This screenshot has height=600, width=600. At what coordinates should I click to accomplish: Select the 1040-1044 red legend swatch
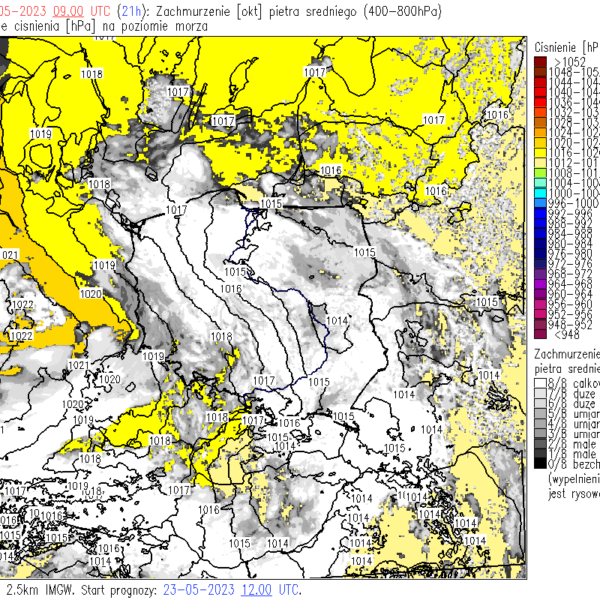pyautogui.click(x=540, y=92)
